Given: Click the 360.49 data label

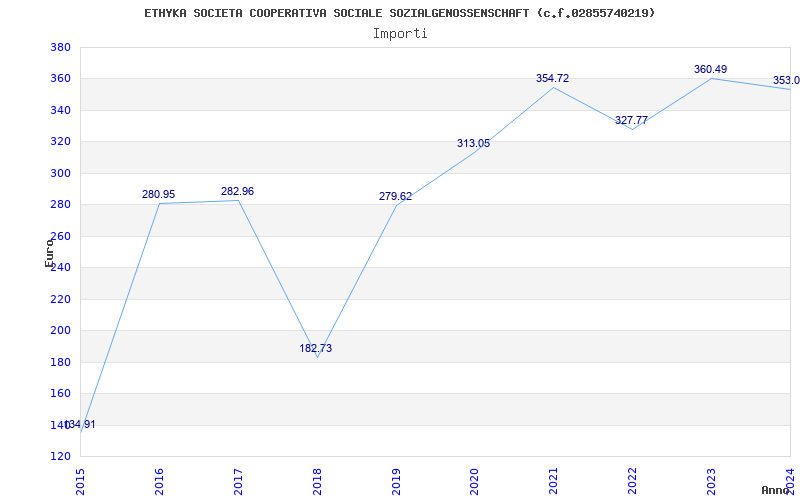Looking at the screenshot, I should tap(710, 69).
